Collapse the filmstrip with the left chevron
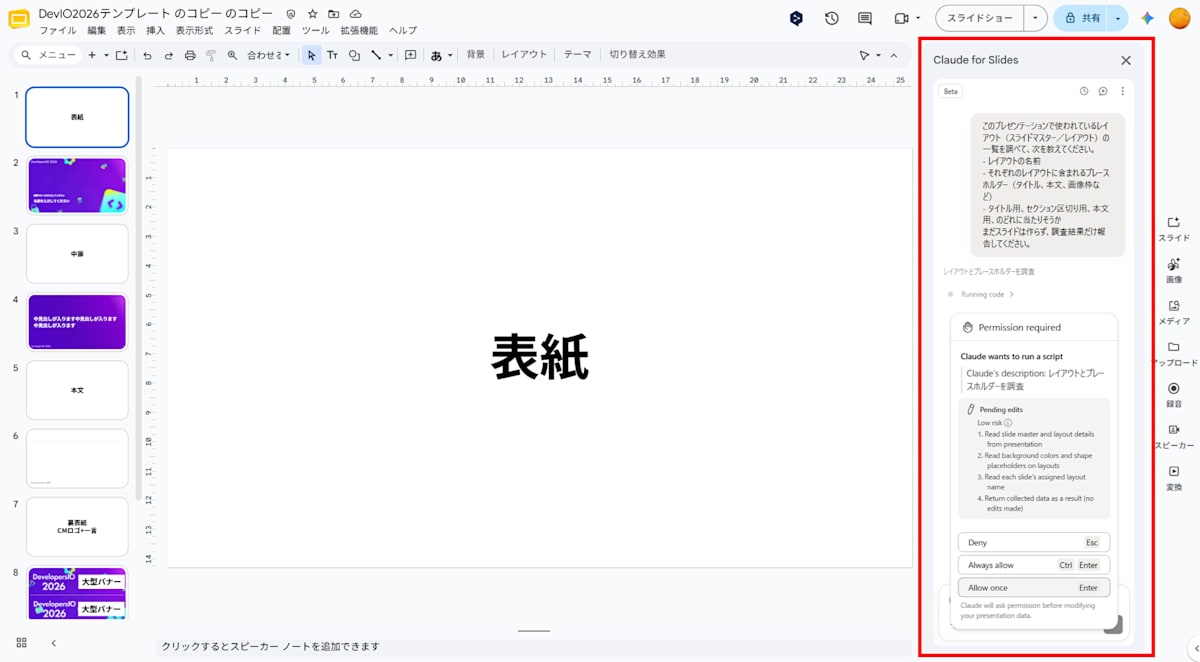The width and height of the screenshot is (1200, 662). pyautogui.click(x=54, y=642)
